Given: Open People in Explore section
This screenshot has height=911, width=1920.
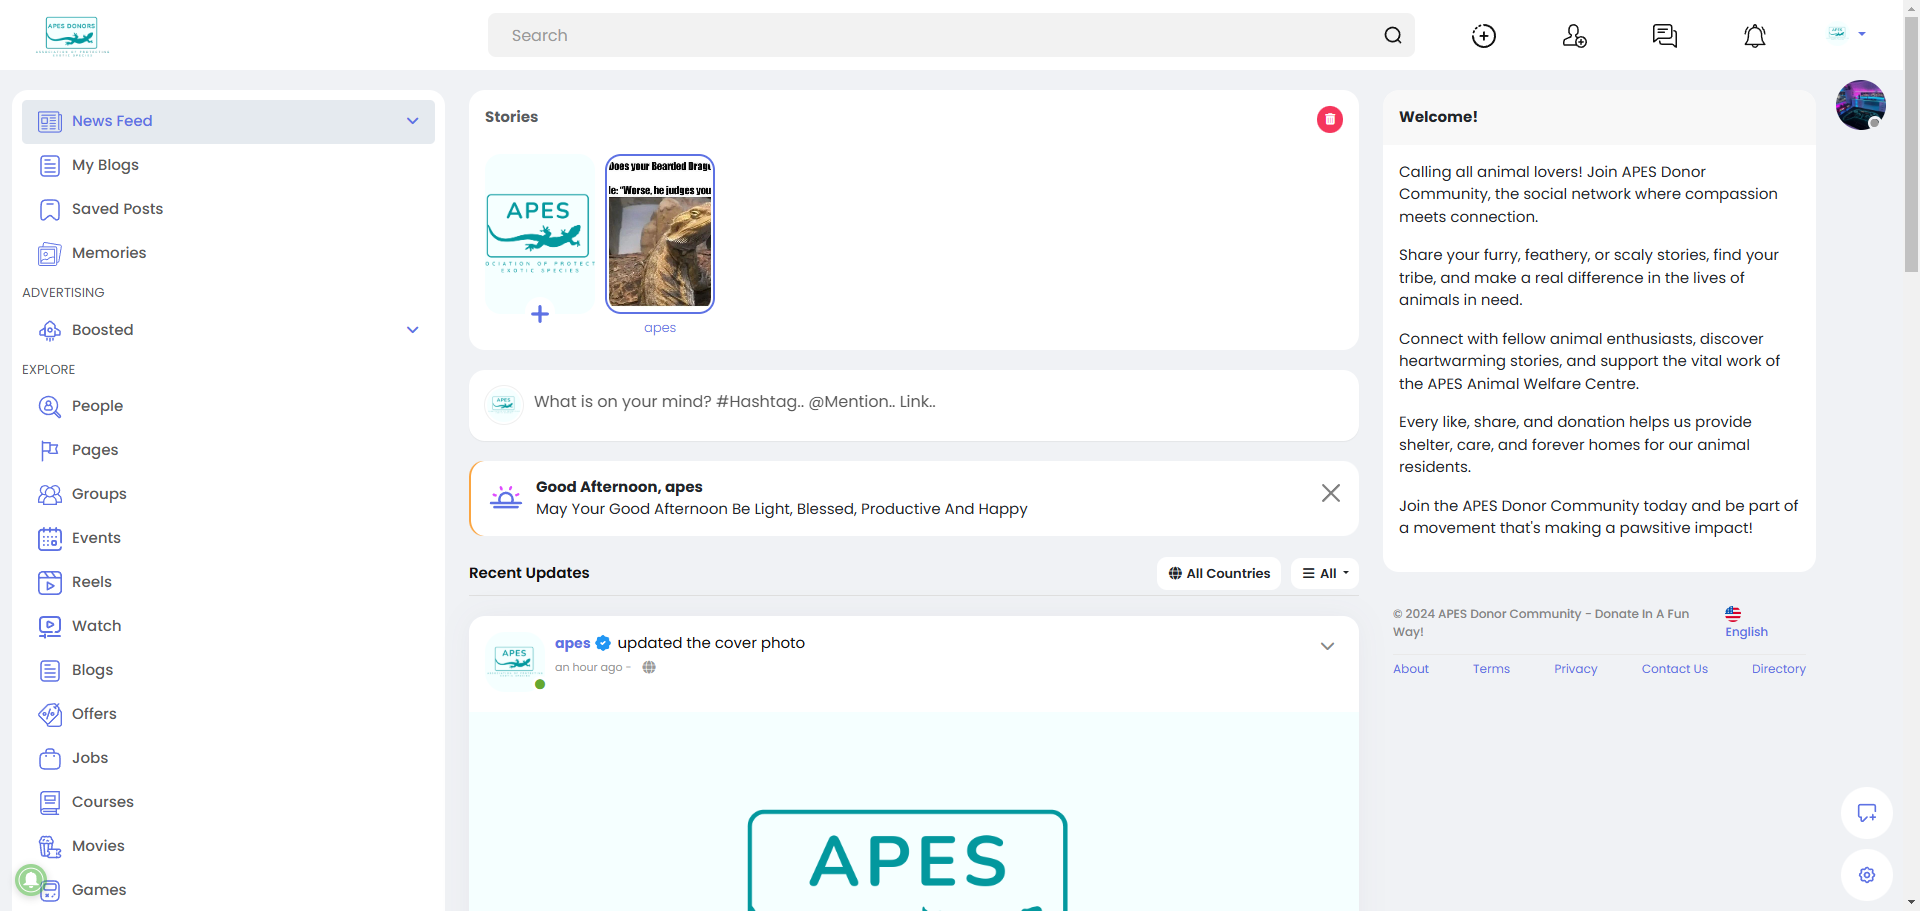Looking at the screenshot, I should point(228,406).
